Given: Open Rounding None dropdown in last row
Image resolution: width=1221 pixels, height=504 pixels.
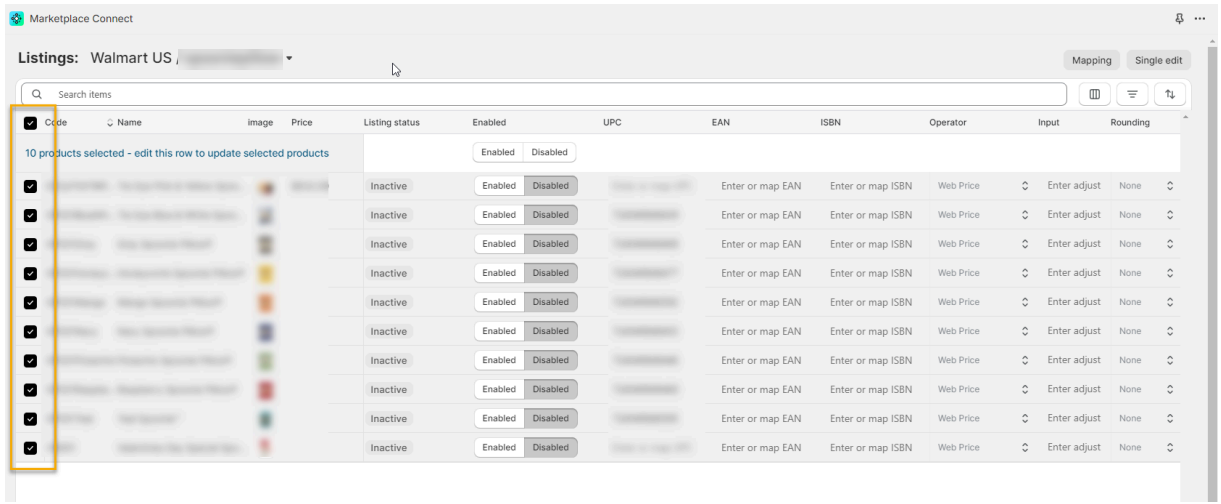Looking at the screenshot, I should (x=1146, y=447).
